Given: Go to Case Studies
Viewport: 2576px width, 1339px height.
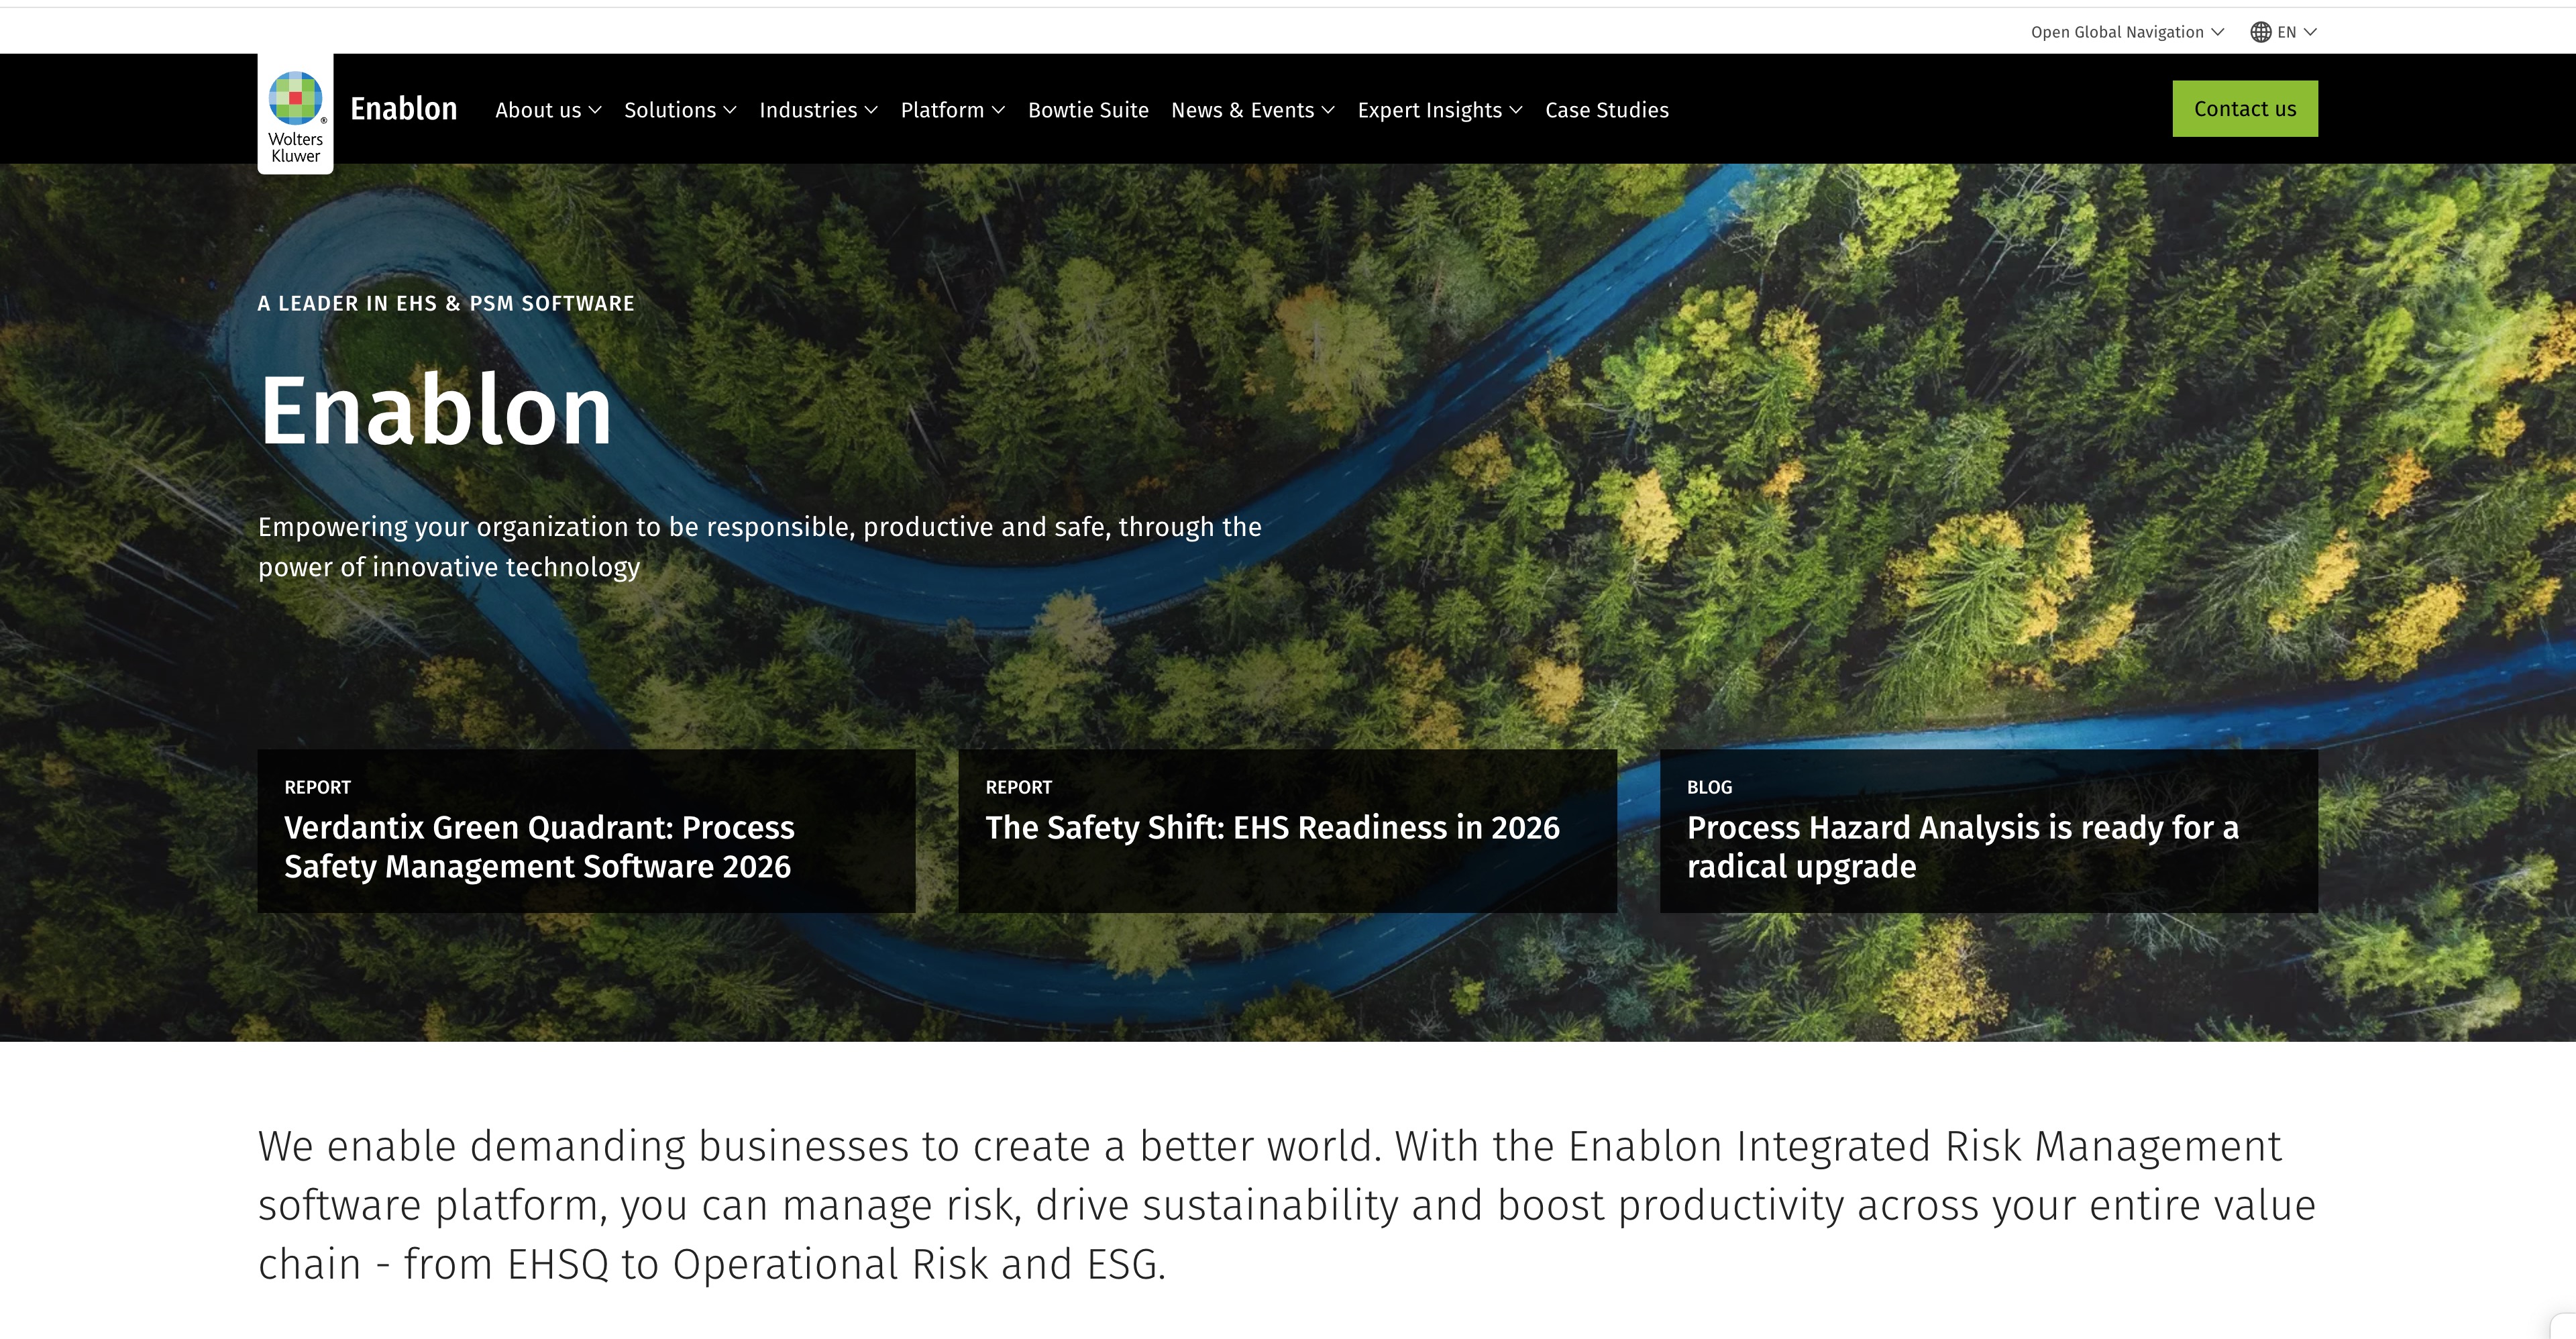Looking at the screenshot, I should coord(1607,110).
